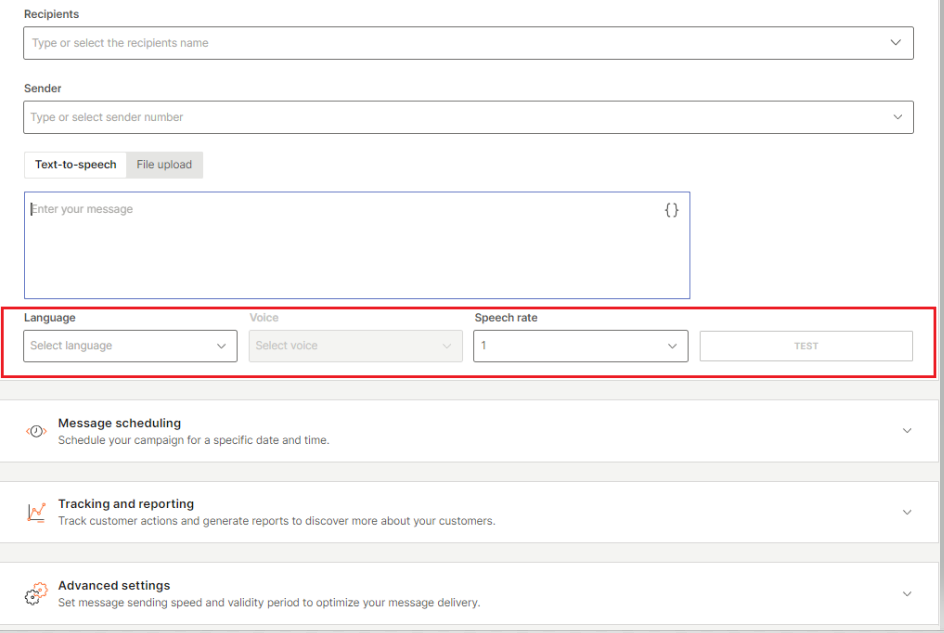944x633 pixels.
Task: Open the Sender number dropdown arrow
Action: [898, 117]
